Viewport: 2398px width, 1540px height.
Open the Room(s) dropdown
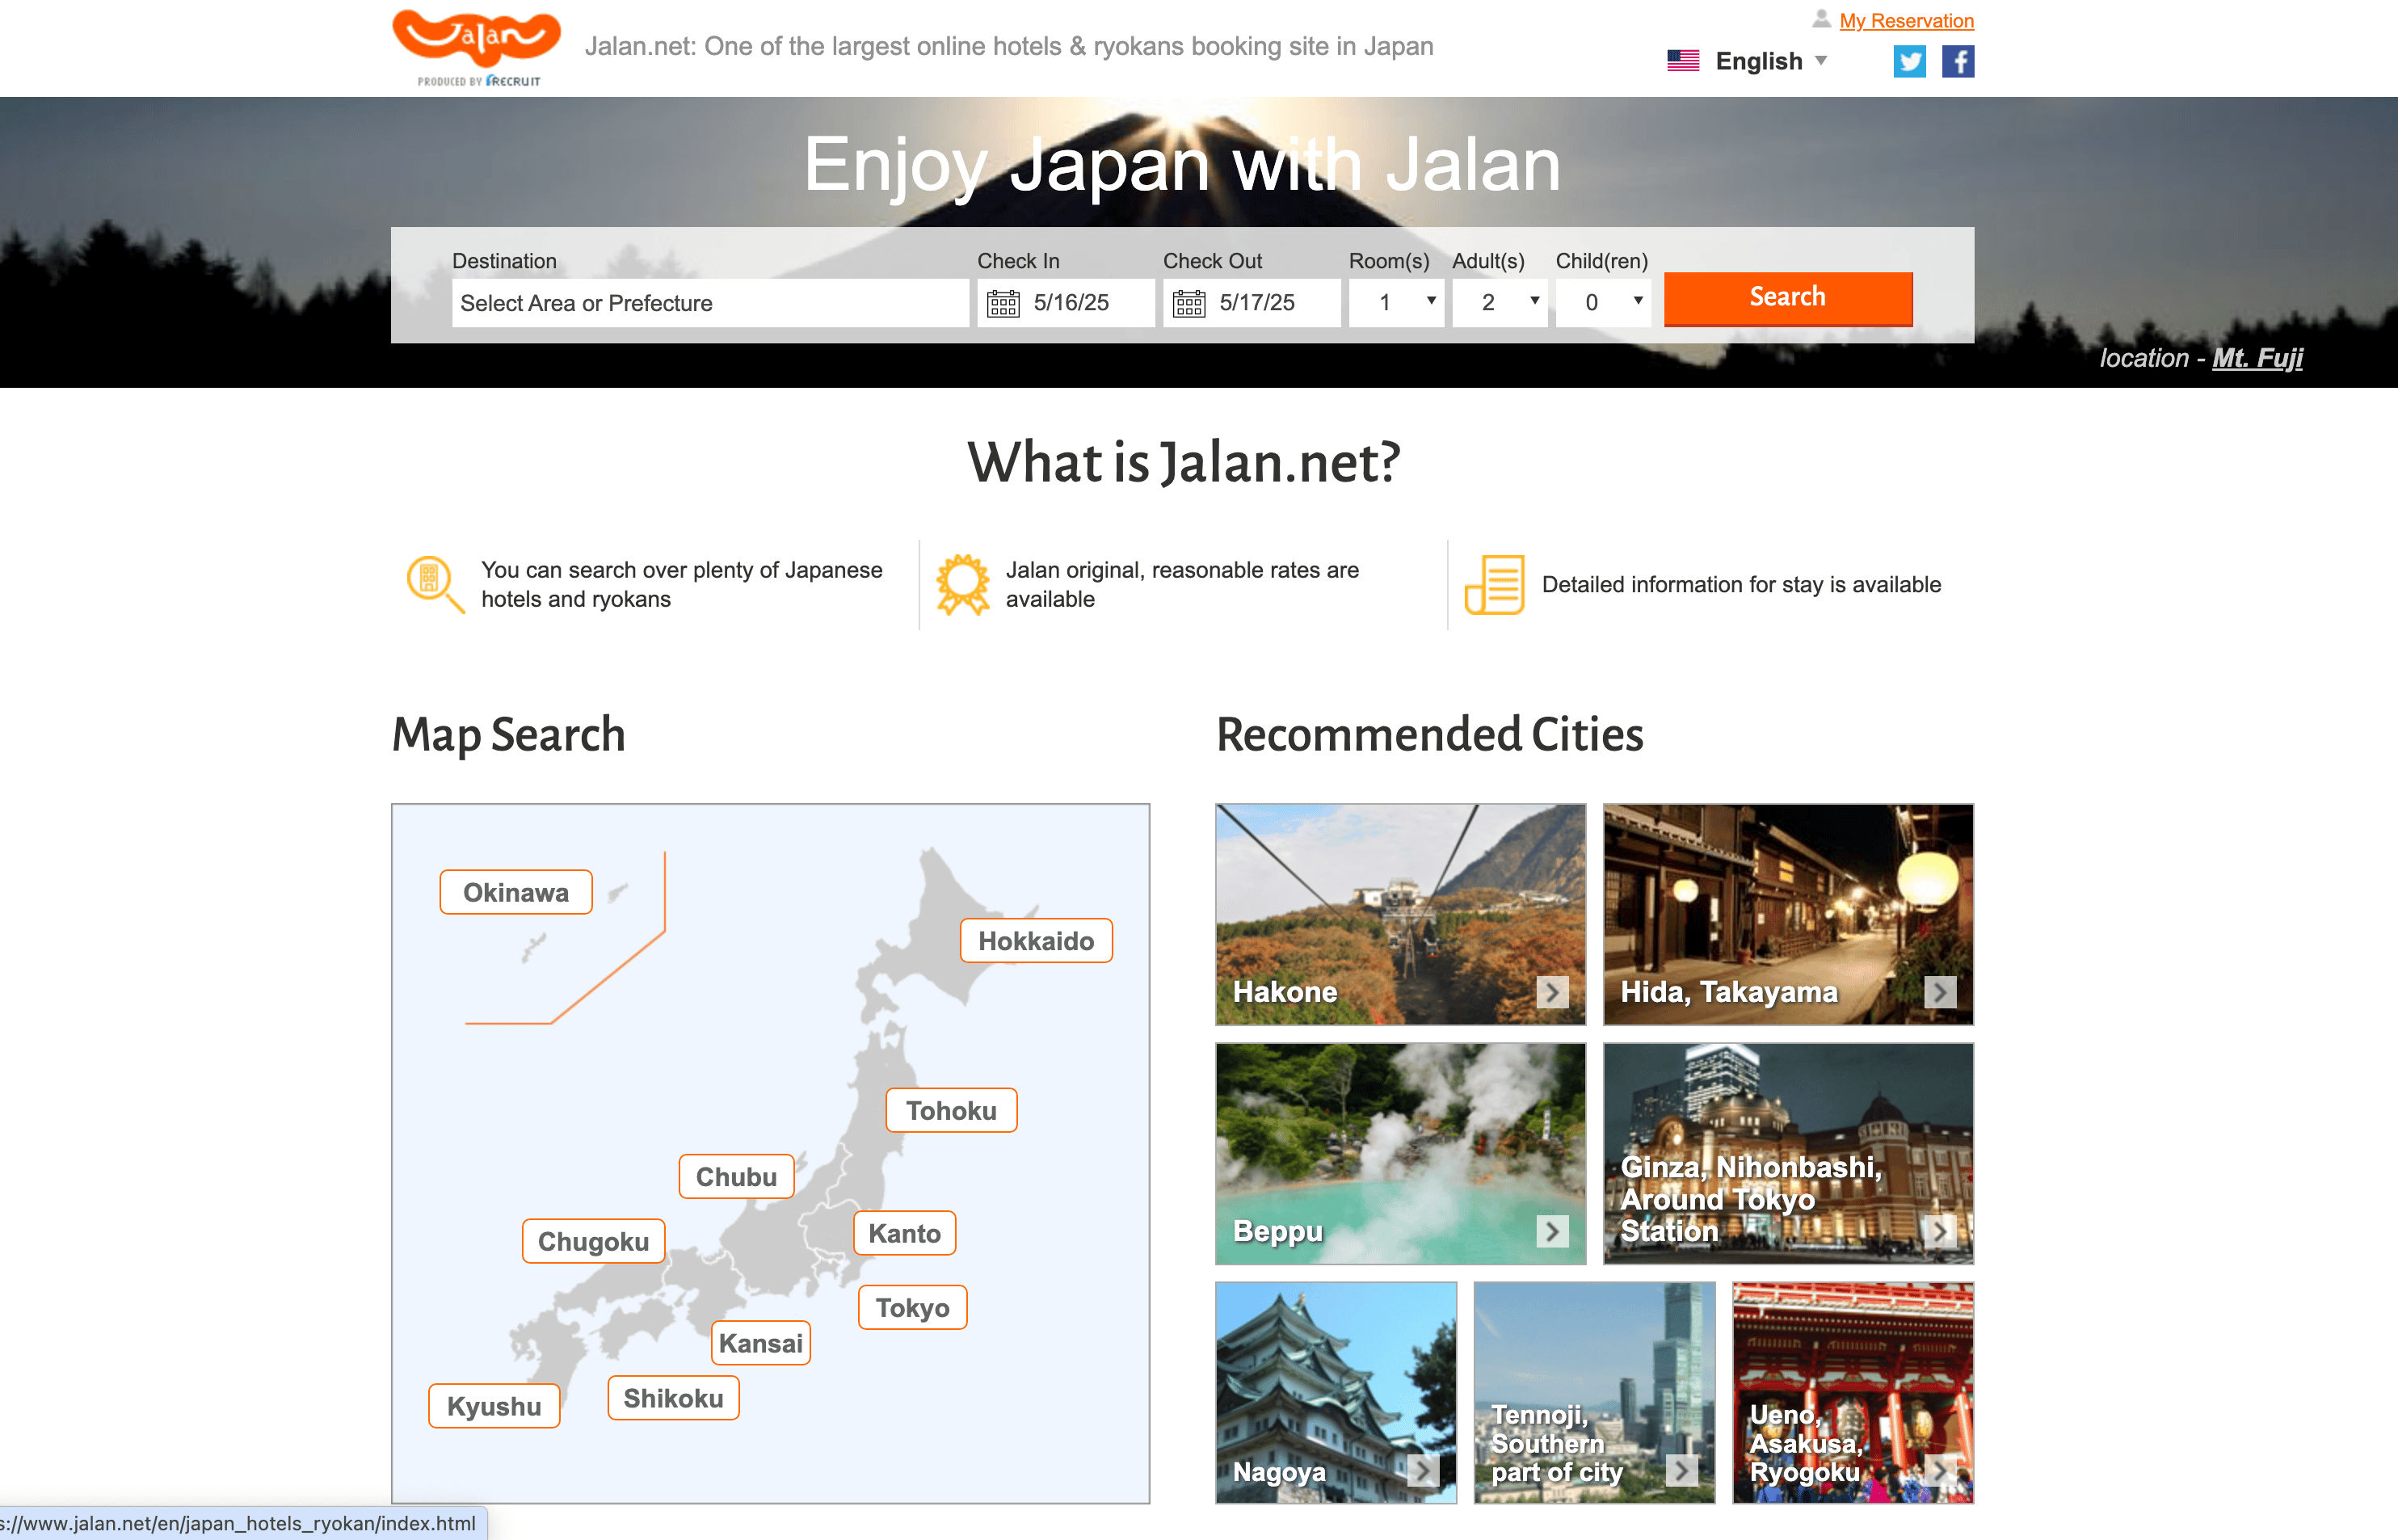coord(1397,302)
